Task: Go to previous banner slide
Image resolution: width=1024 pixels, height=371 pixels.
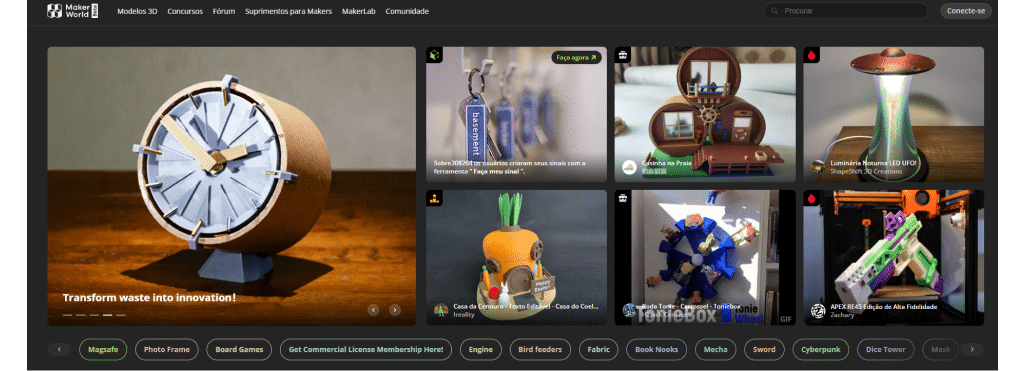Action: pos(373,310)
